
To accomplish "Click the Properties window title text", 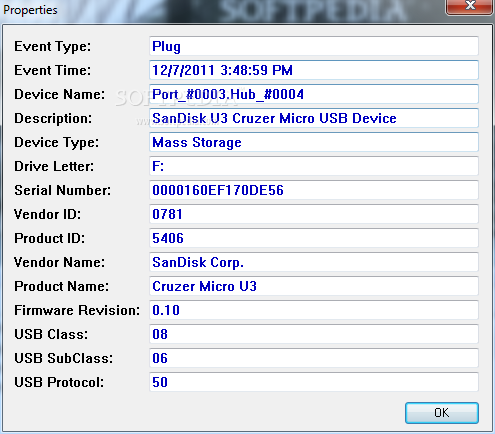I will 30,10.
